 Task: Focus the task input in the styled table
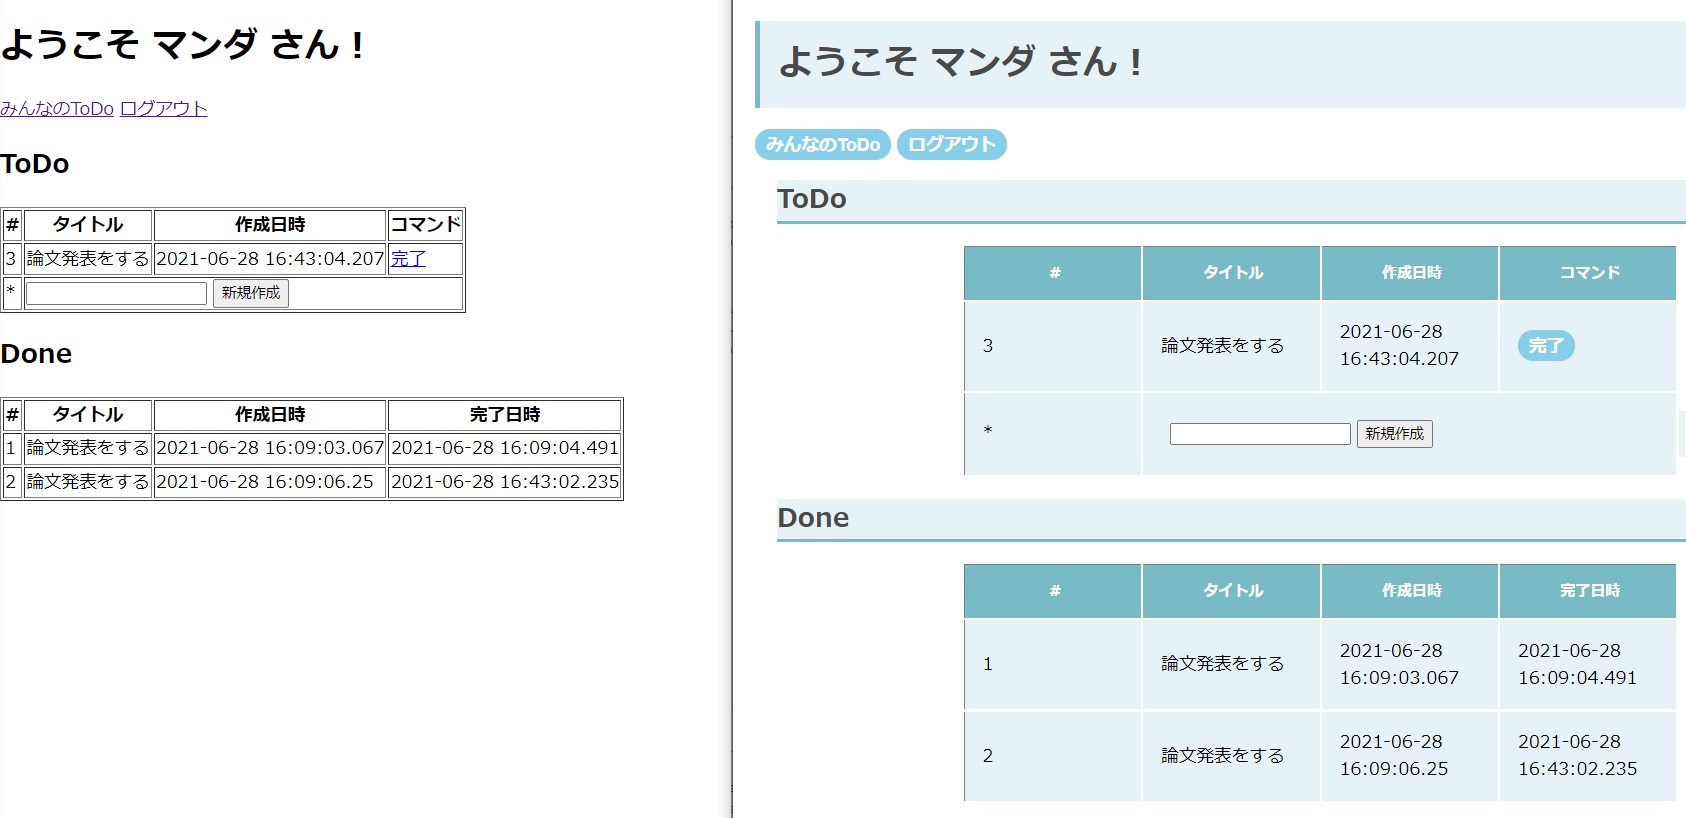1259,434
